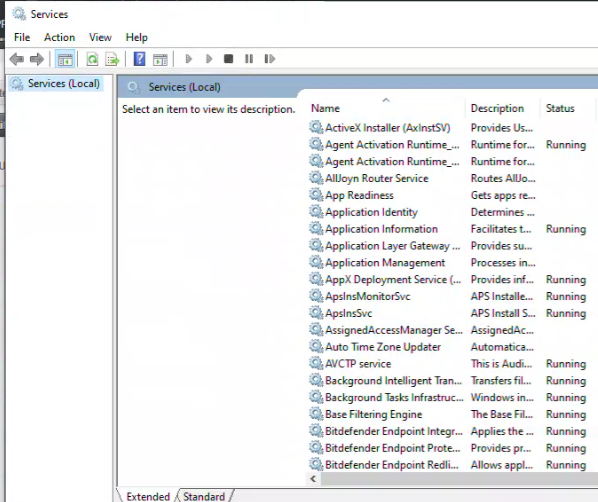This screenshot has height=502, width=598.
Task: Select Bitdefender Endpoint Redline service
Action: click(392, 465)
